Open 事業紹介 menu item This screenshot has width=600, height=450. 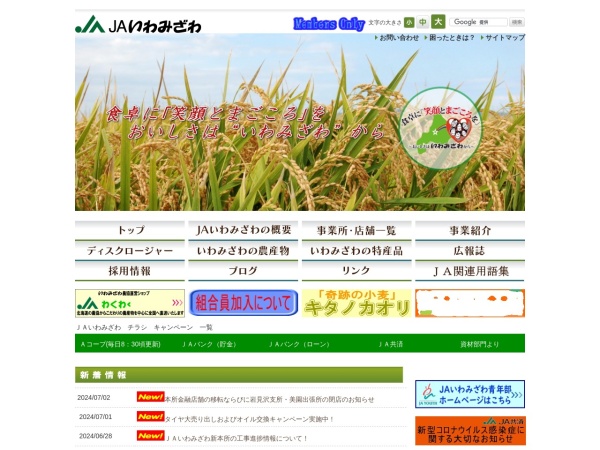click(470, 230)
